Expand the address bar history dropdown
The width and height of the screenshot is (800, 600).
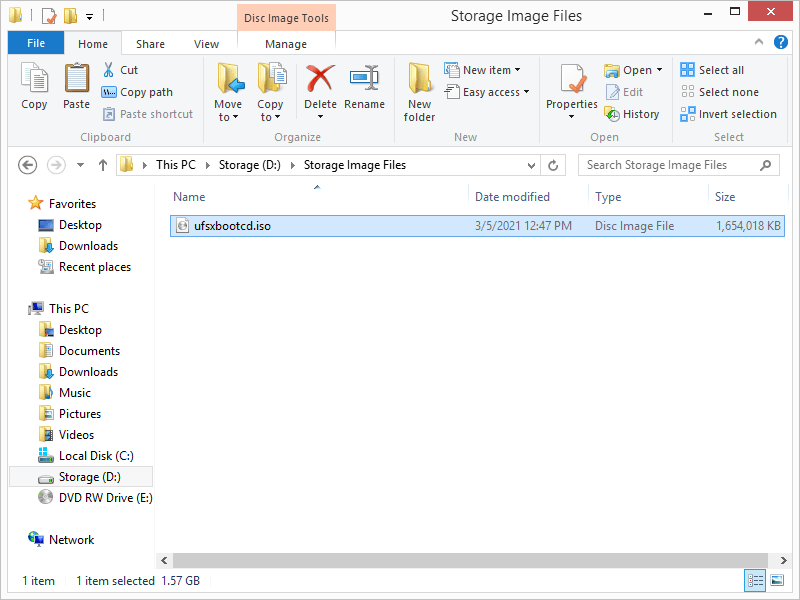tap(531, 165)
